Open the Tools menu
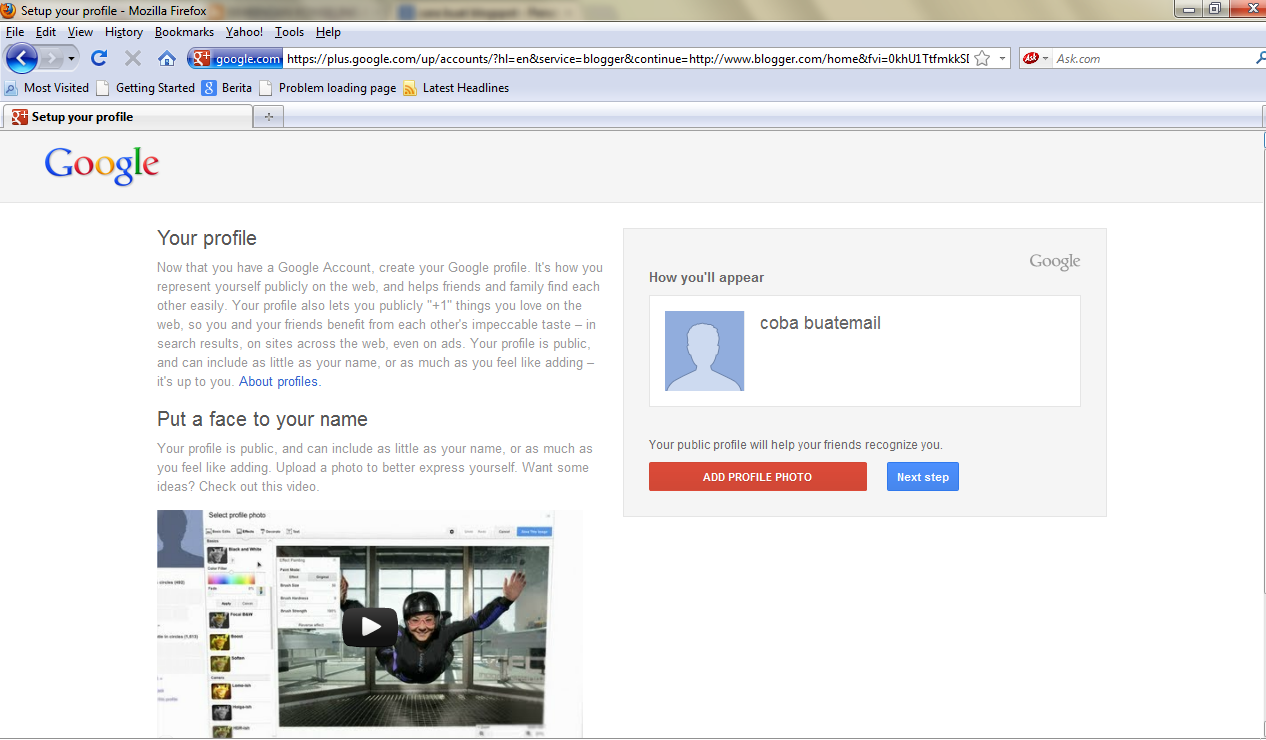 click(290, 32)
